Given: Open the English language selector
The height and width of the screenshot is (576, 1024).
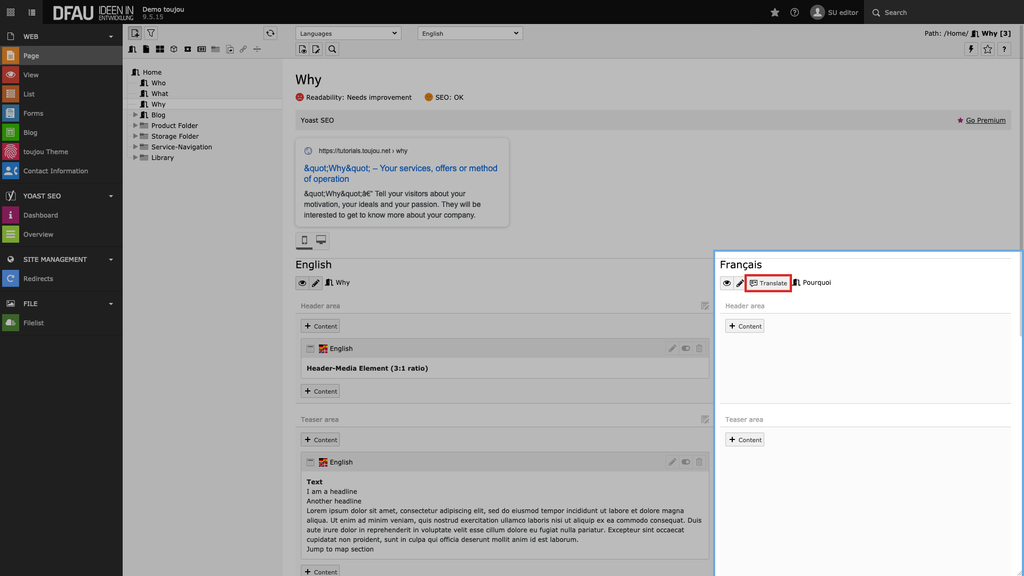Looking at the screenshot, I should point(470,33).
